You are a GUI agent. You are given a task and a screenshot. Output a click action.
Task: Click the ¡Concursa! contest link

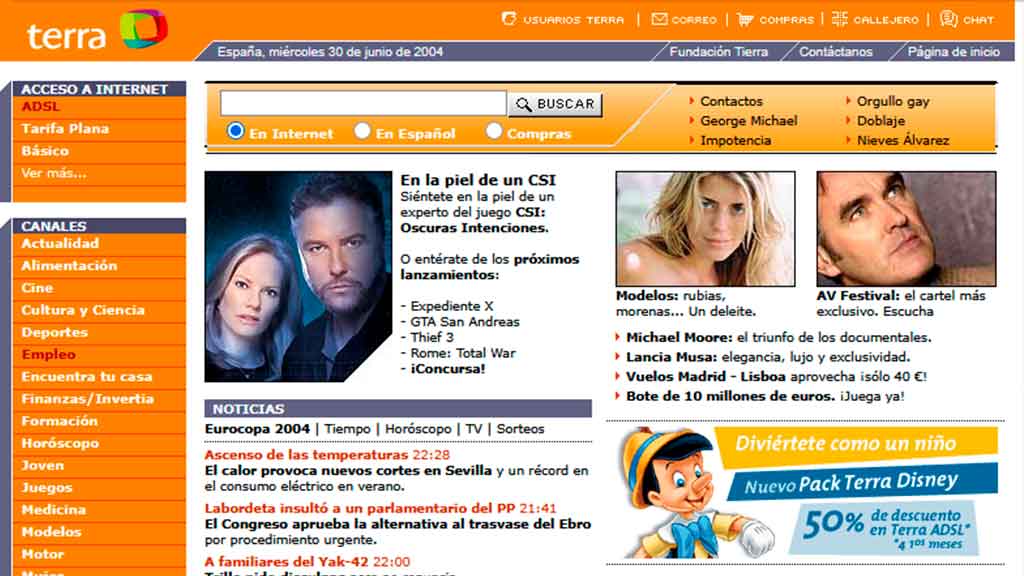click(448, 368)
